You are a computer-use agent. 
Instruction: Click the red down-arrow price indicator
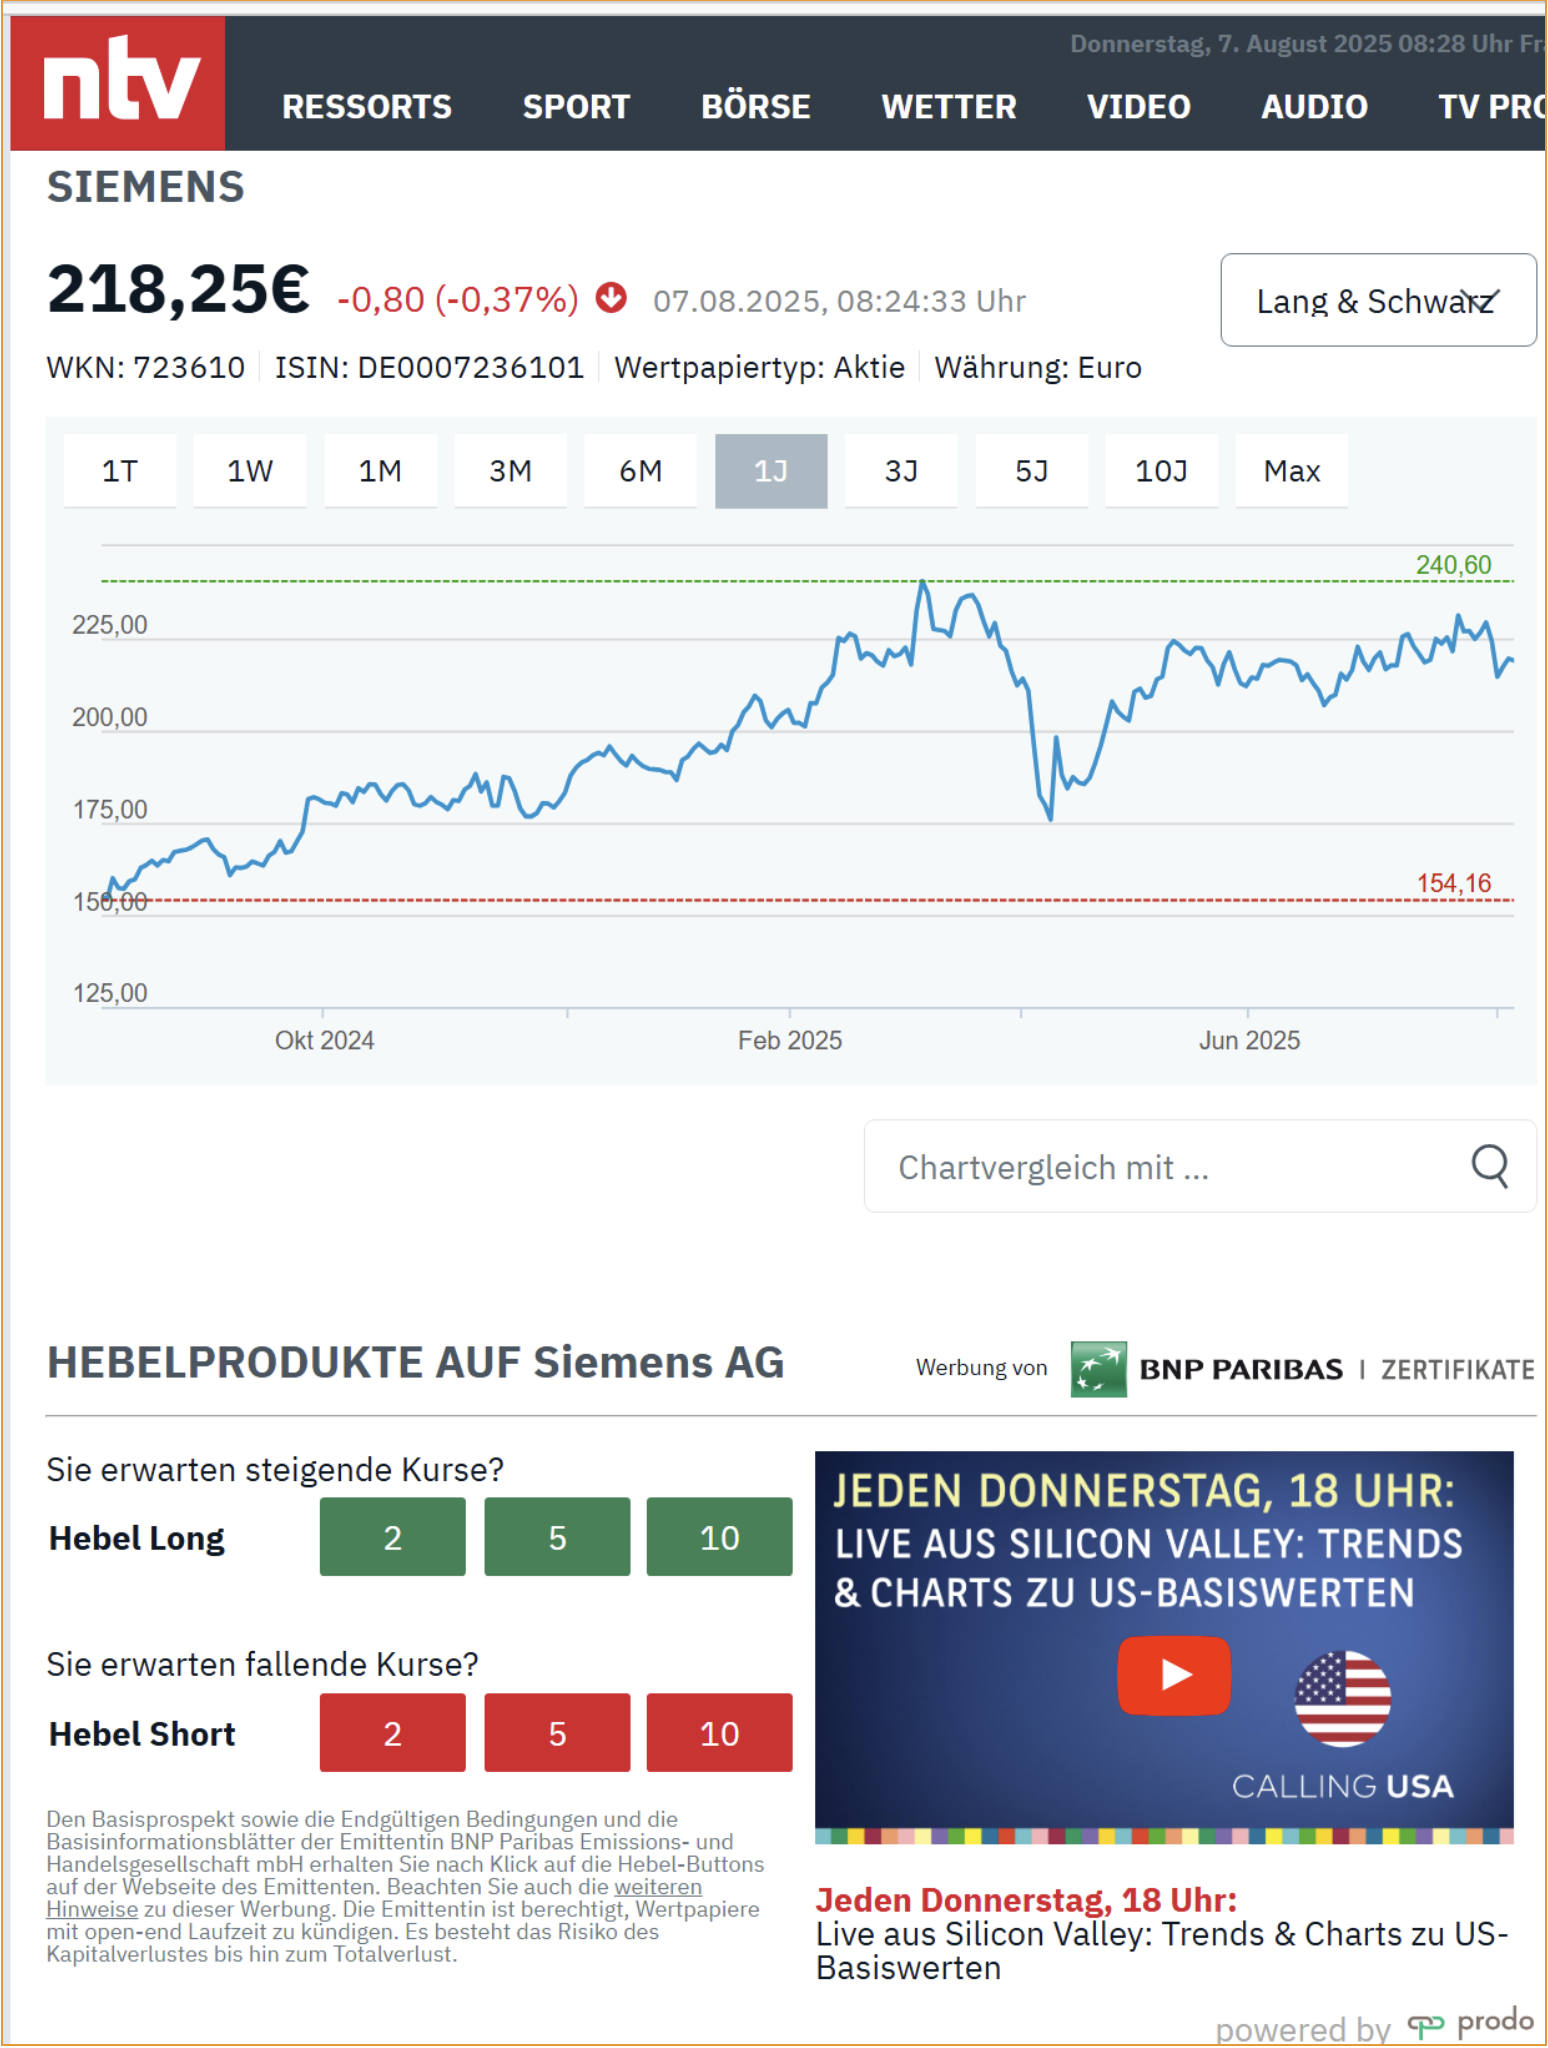coord(611,298)
